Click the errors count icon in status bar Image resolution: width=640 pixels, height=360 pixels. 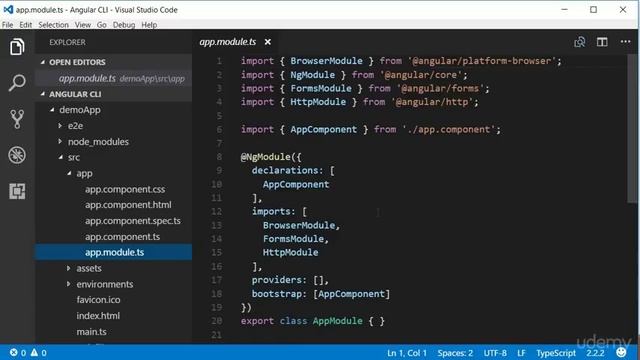click(13, 352)
